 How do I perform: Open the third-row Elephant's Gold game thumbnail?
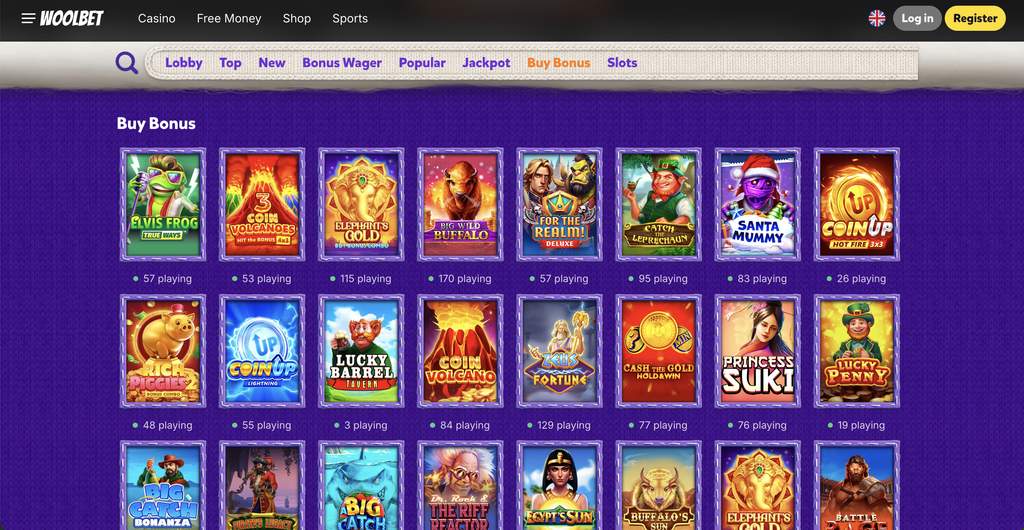point(758,486)
